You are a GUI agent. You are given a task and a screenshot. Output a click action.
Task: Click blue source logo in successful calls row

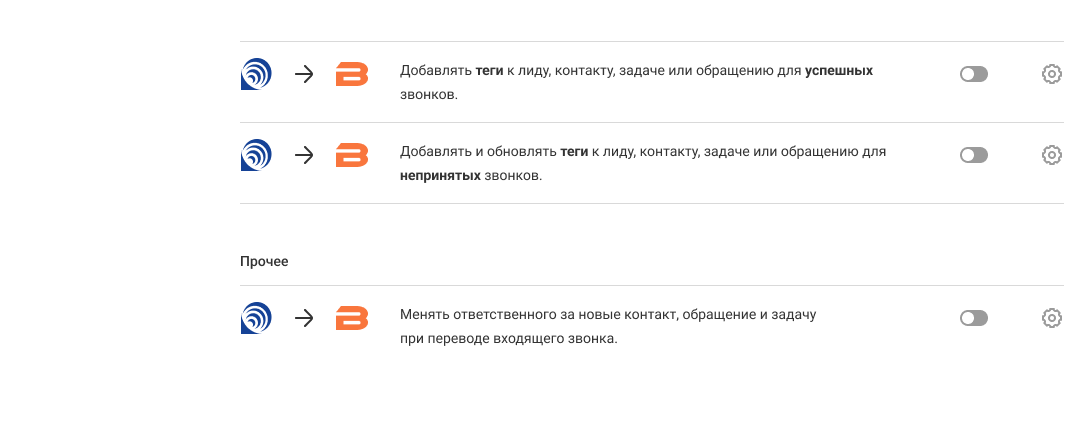(x=257, y=74)
